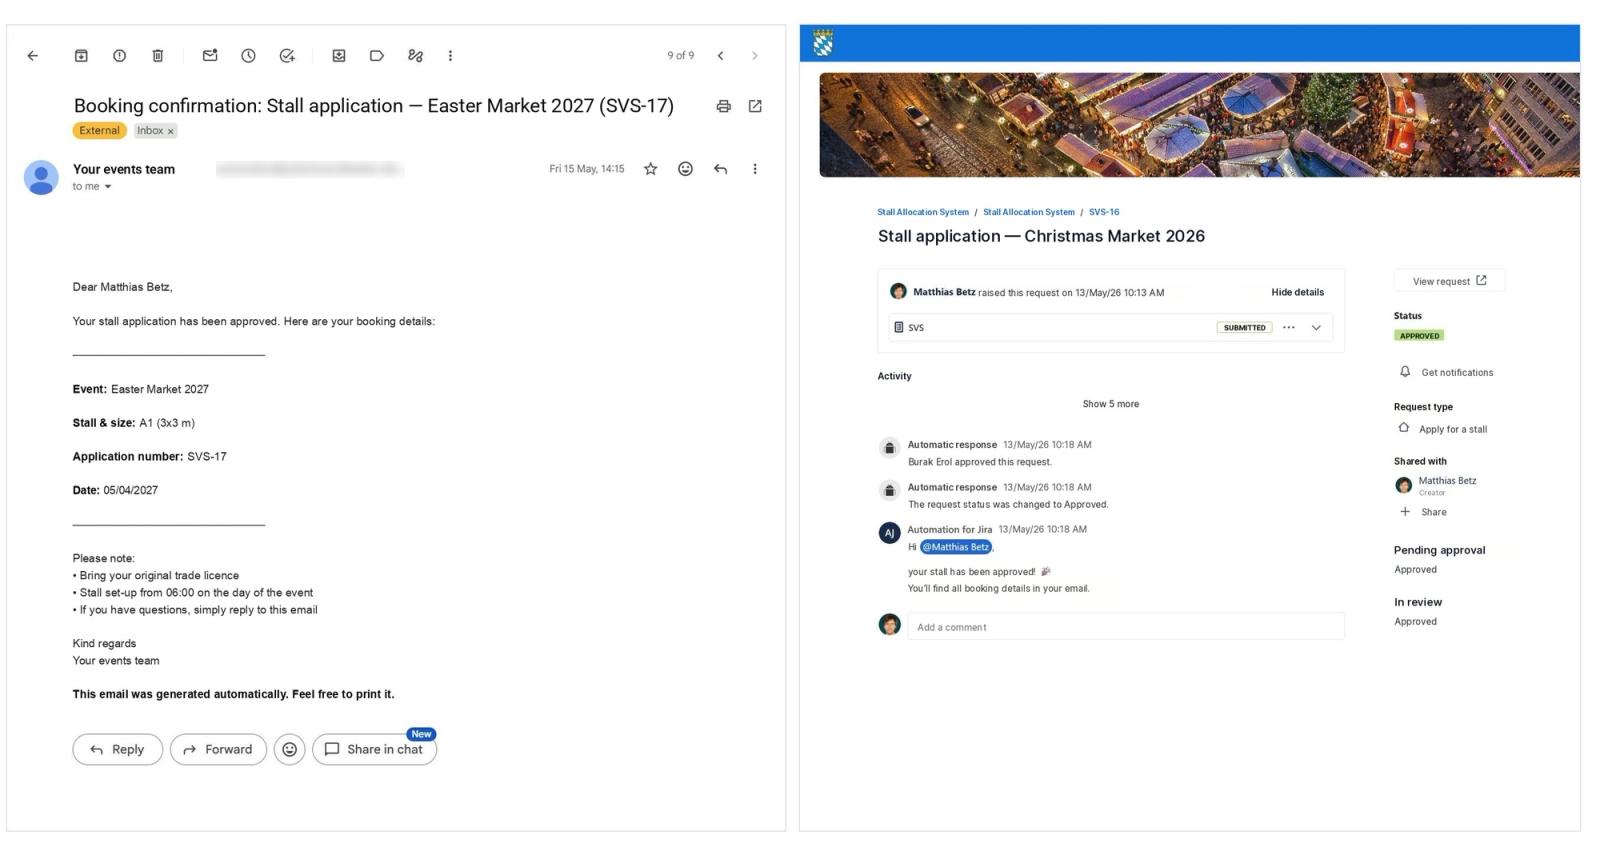Screen dimensions: 1600x863
Task: Print the booking confirmation email
Action: (x=723, y=106)
